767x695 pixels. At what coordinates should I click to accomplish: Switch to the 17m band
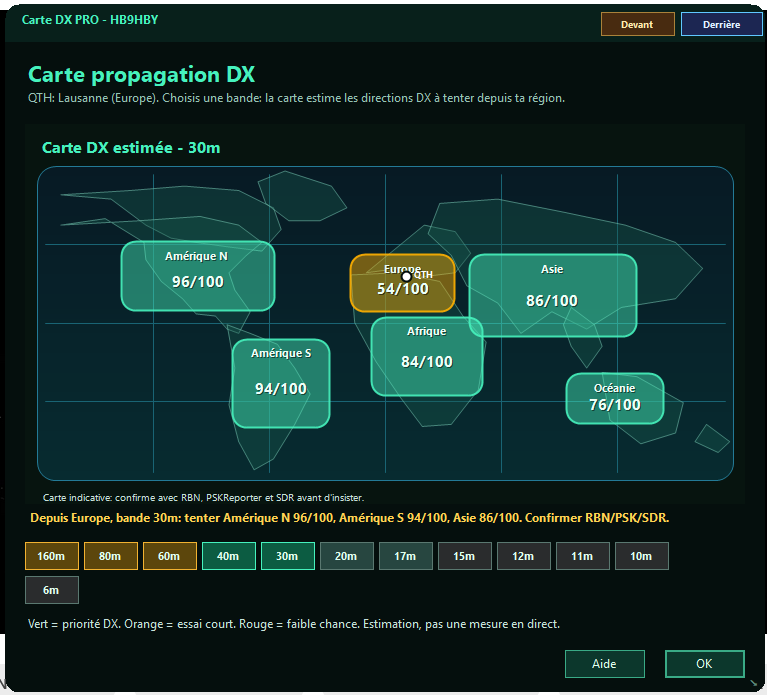coord(406,556)
